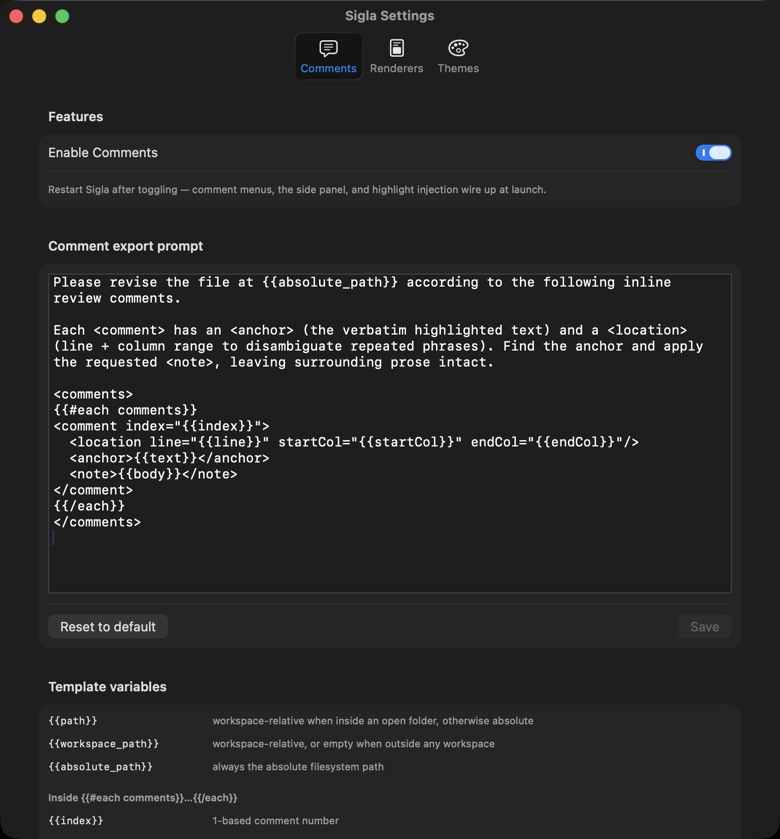Click inside the comment export prompt editor

click(x=389, y=433)
